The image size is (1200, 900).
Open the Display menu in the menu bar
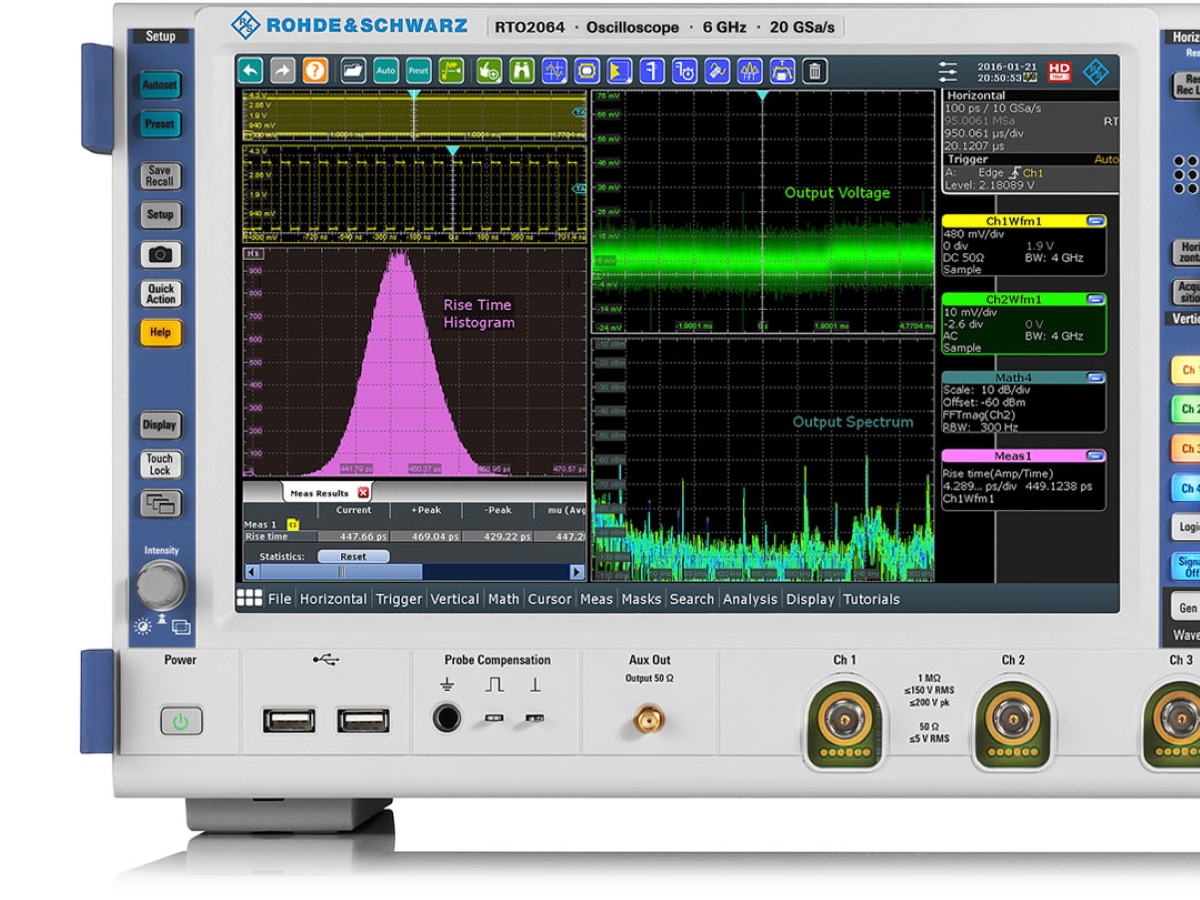(x=810, y=599)
